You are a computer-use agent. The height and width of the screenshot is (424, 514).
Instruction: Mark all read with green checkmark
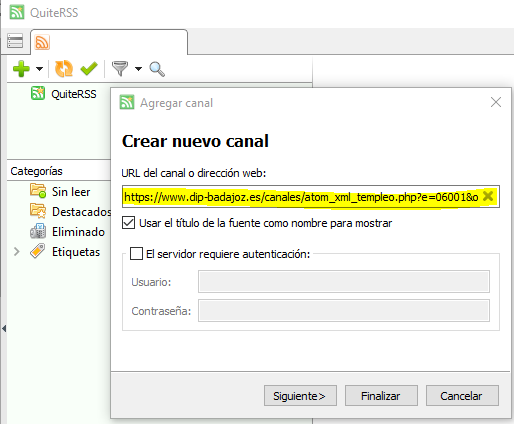click(x=89, y=69)
